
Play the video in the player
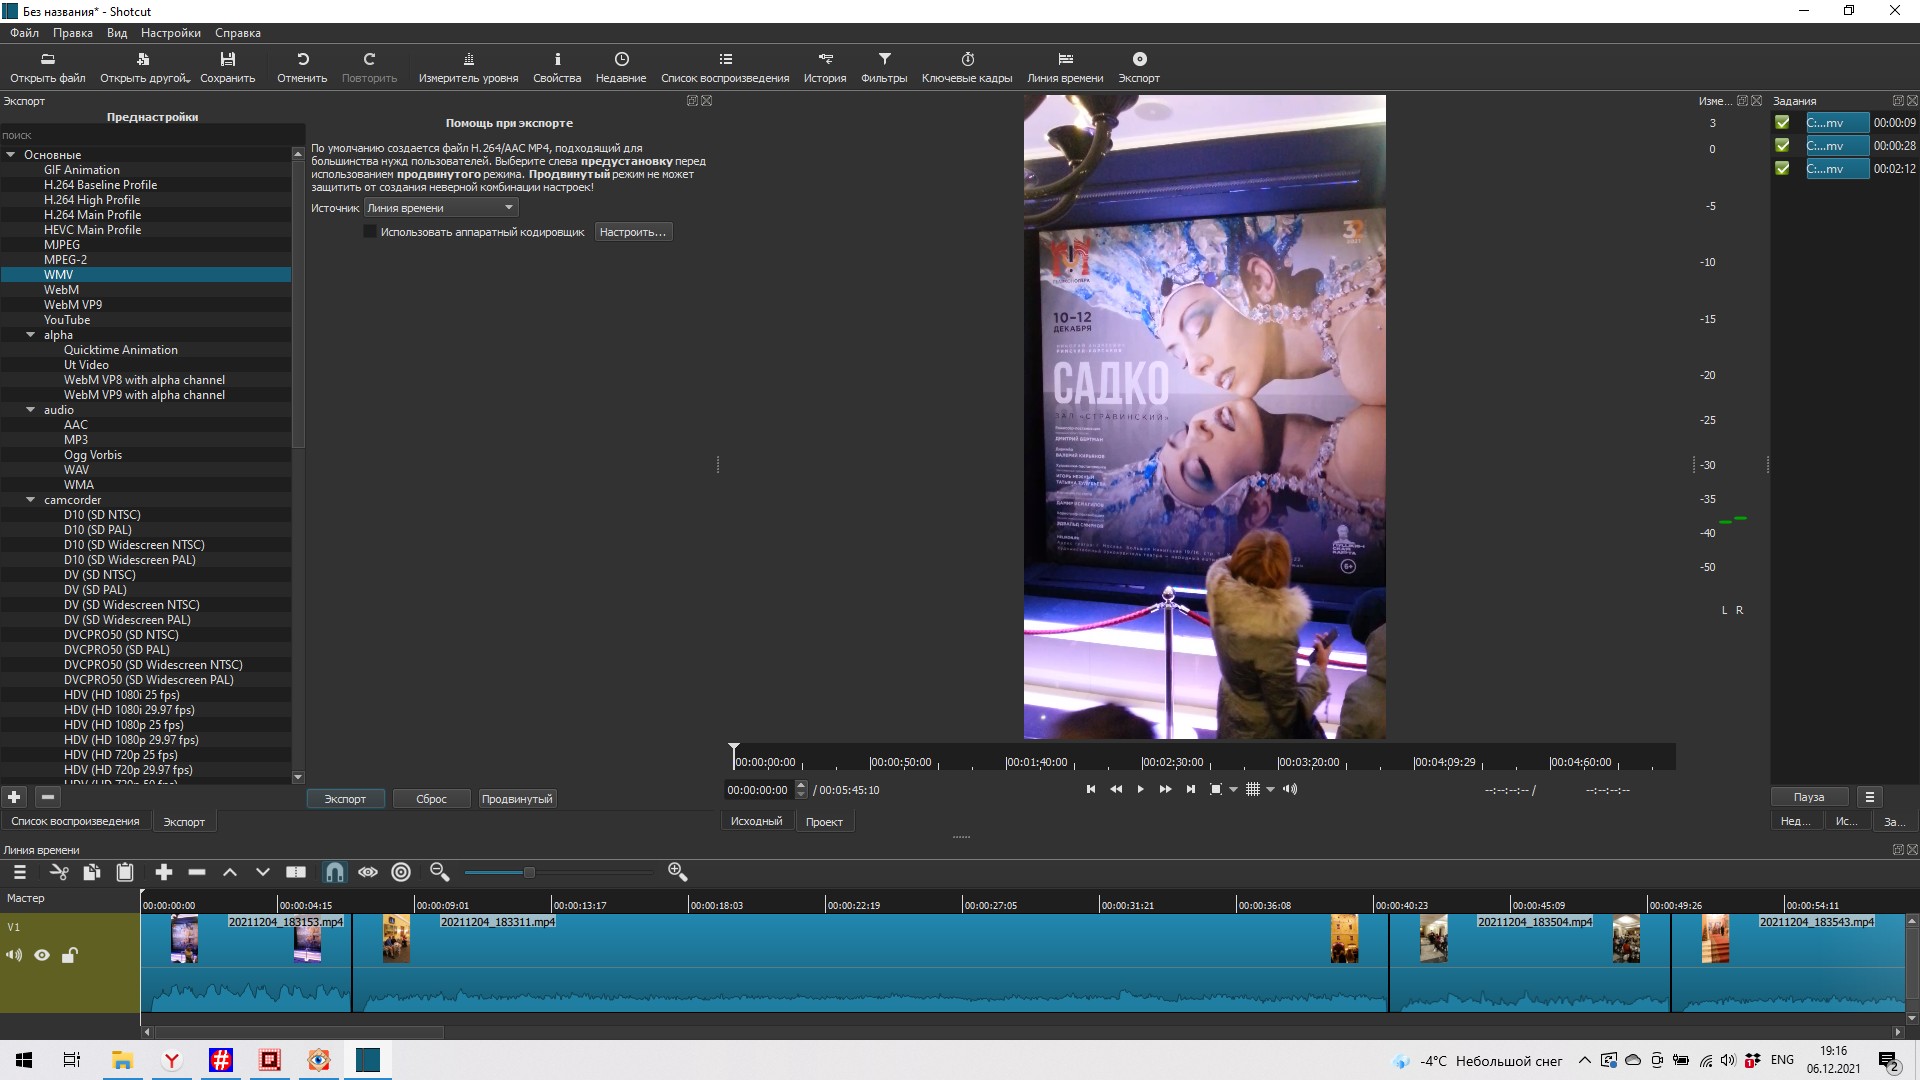(x=1140, y=790)
